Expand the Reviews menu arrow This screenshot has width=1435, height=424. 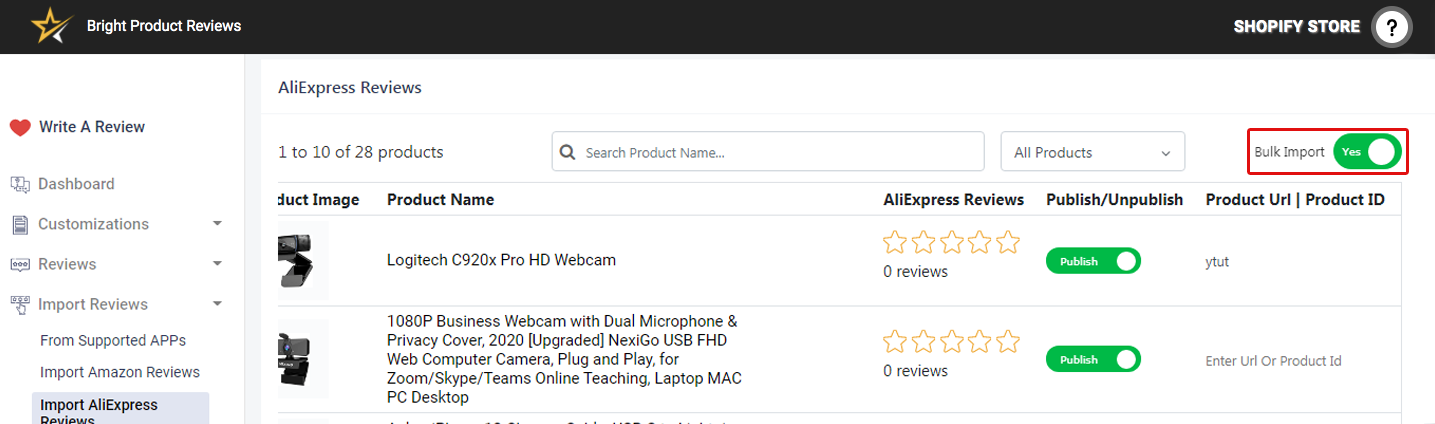click(217, 264)
